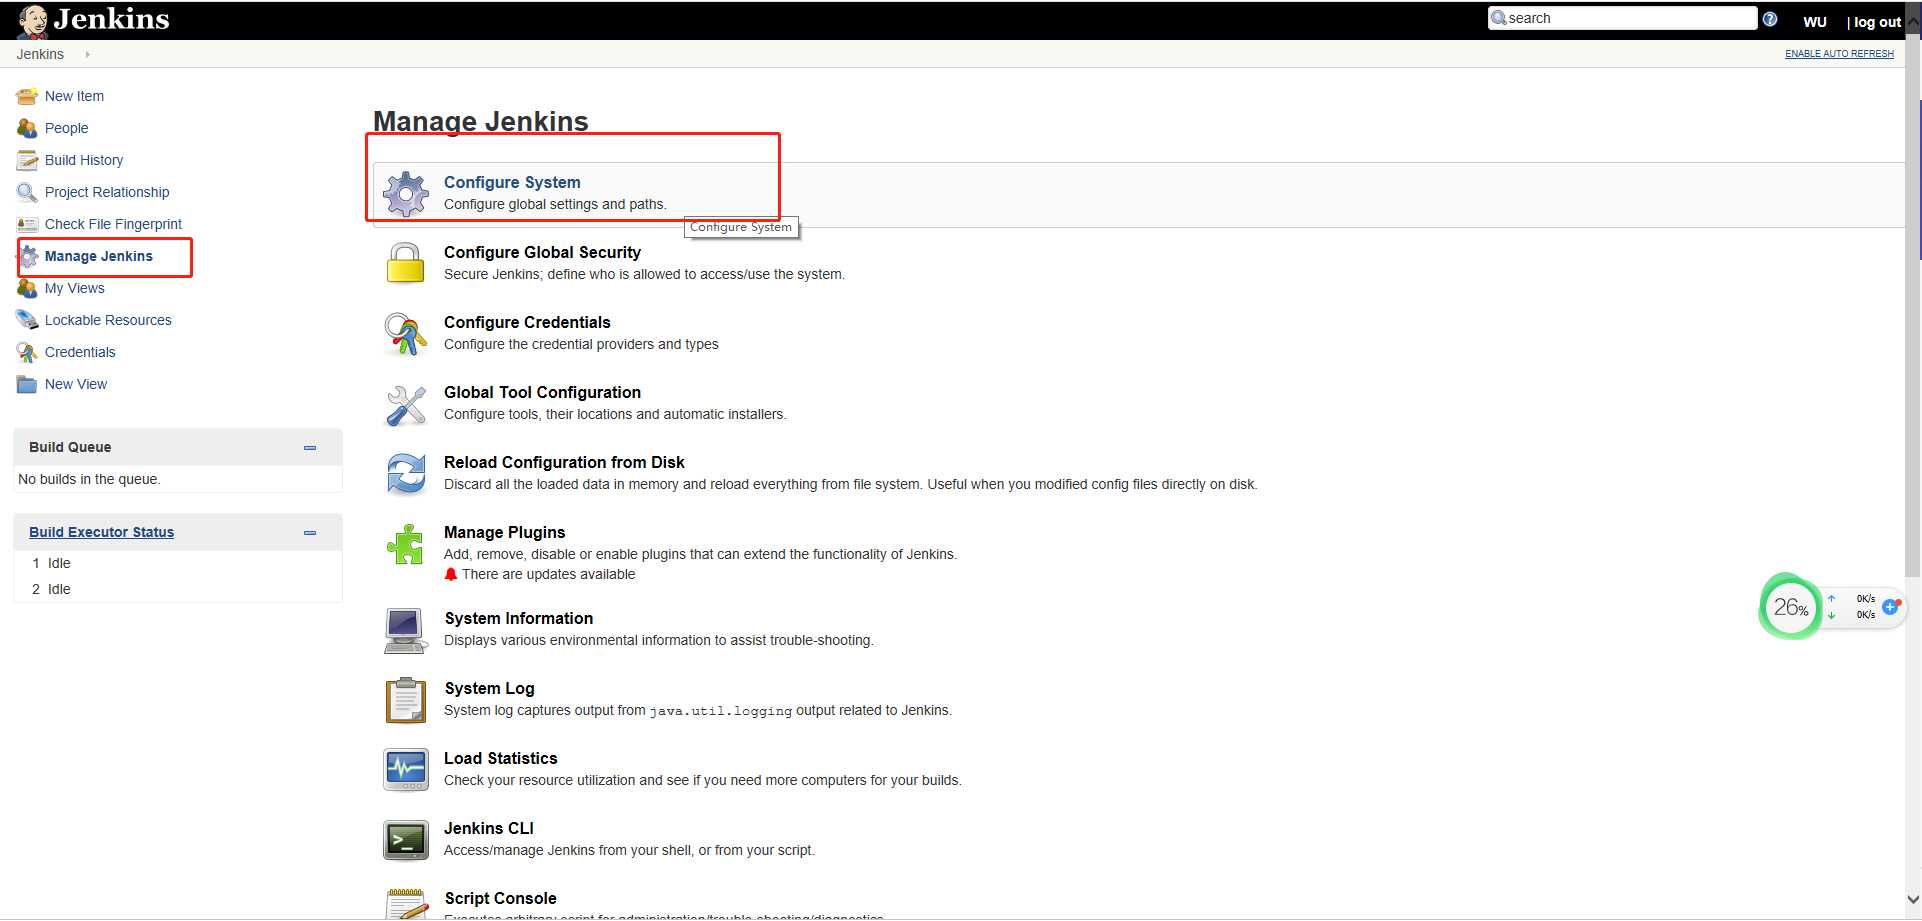Click the Configure Credentials keys icon
The height and width of the screenshot is (921, 1922).
[x=406, y=334]
